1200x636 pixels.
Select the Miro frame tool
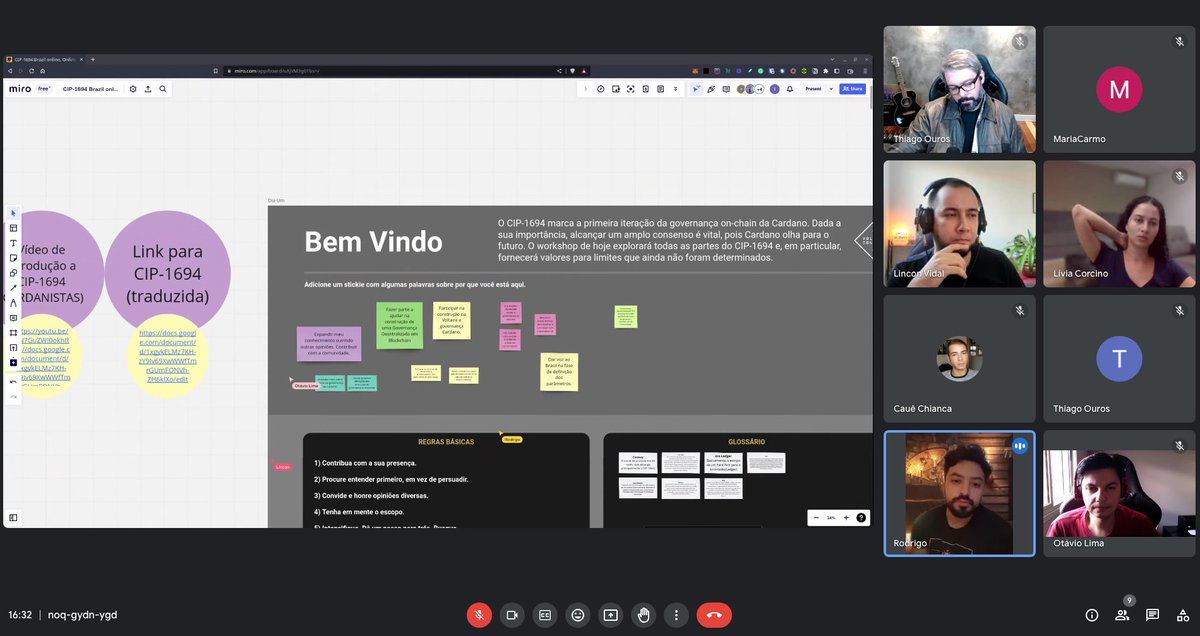(x=14, y=333)
